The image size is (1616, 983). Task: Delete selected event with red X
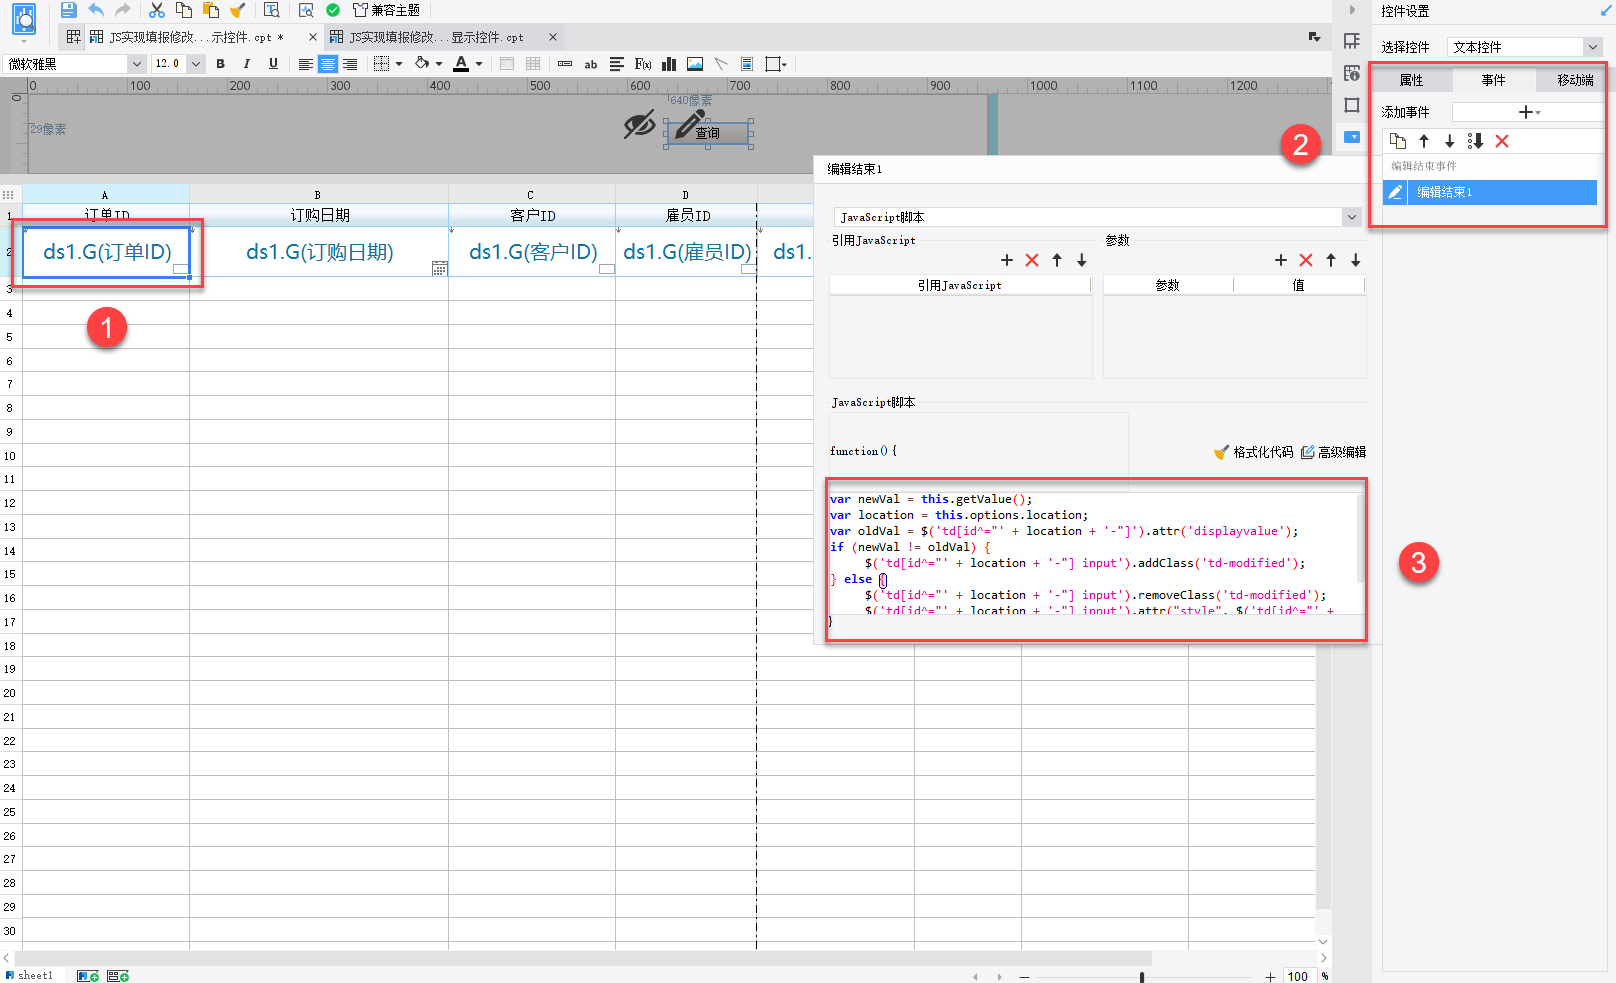click(1502, 141)
